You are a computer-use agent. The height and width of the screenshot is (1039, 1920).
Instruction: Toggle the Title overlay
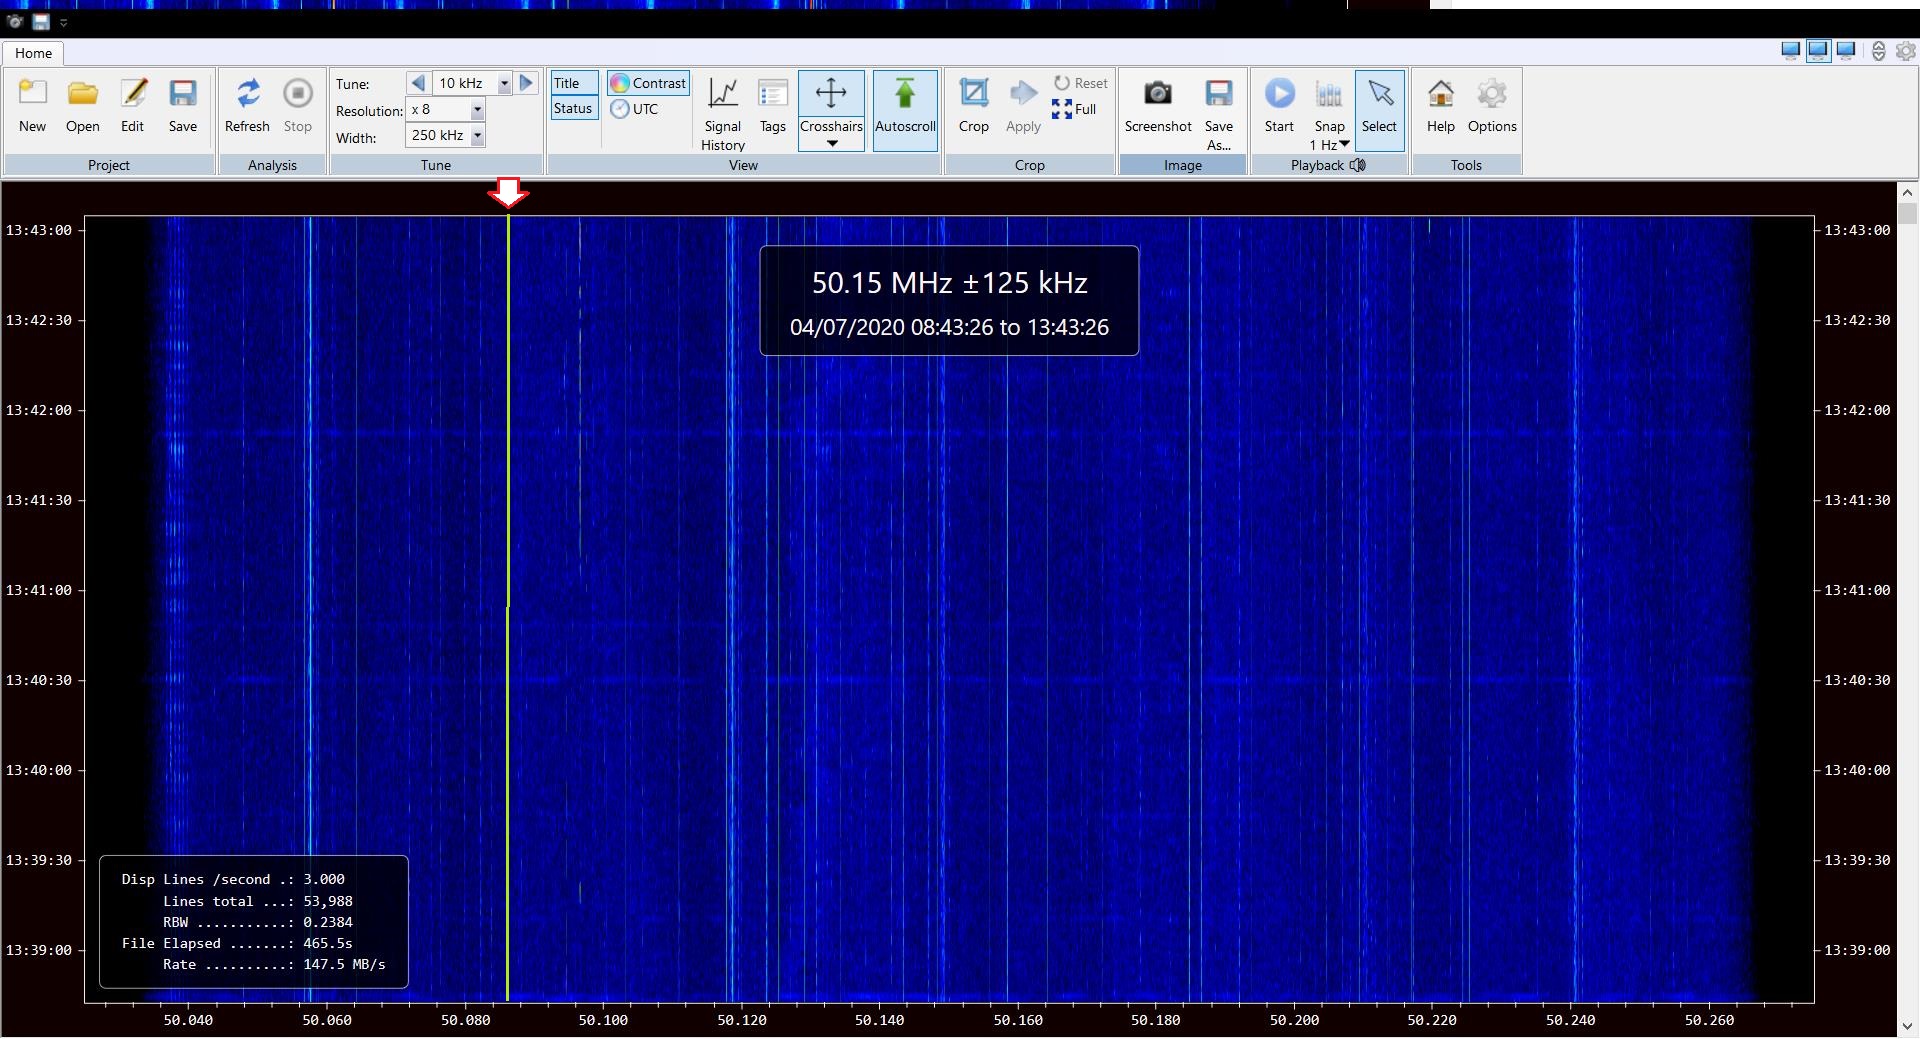point(574,83)
